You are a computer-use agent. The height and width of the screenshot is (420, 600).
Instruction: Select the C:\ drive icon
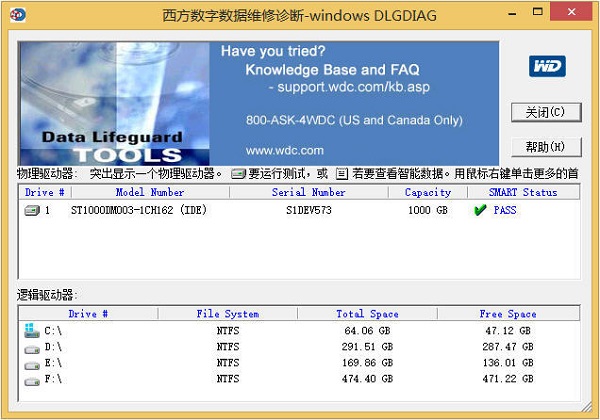[32, 331]
